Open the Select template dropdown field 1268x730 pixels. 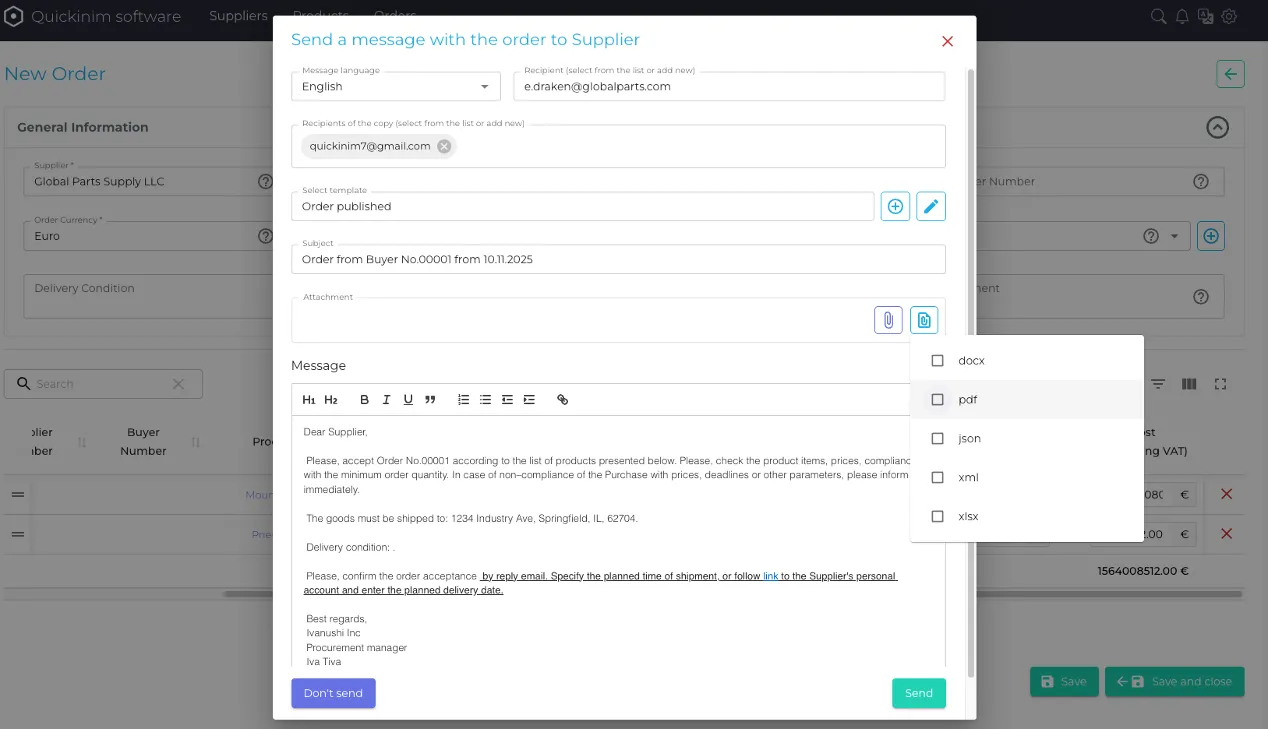click(x=582, y=207)
